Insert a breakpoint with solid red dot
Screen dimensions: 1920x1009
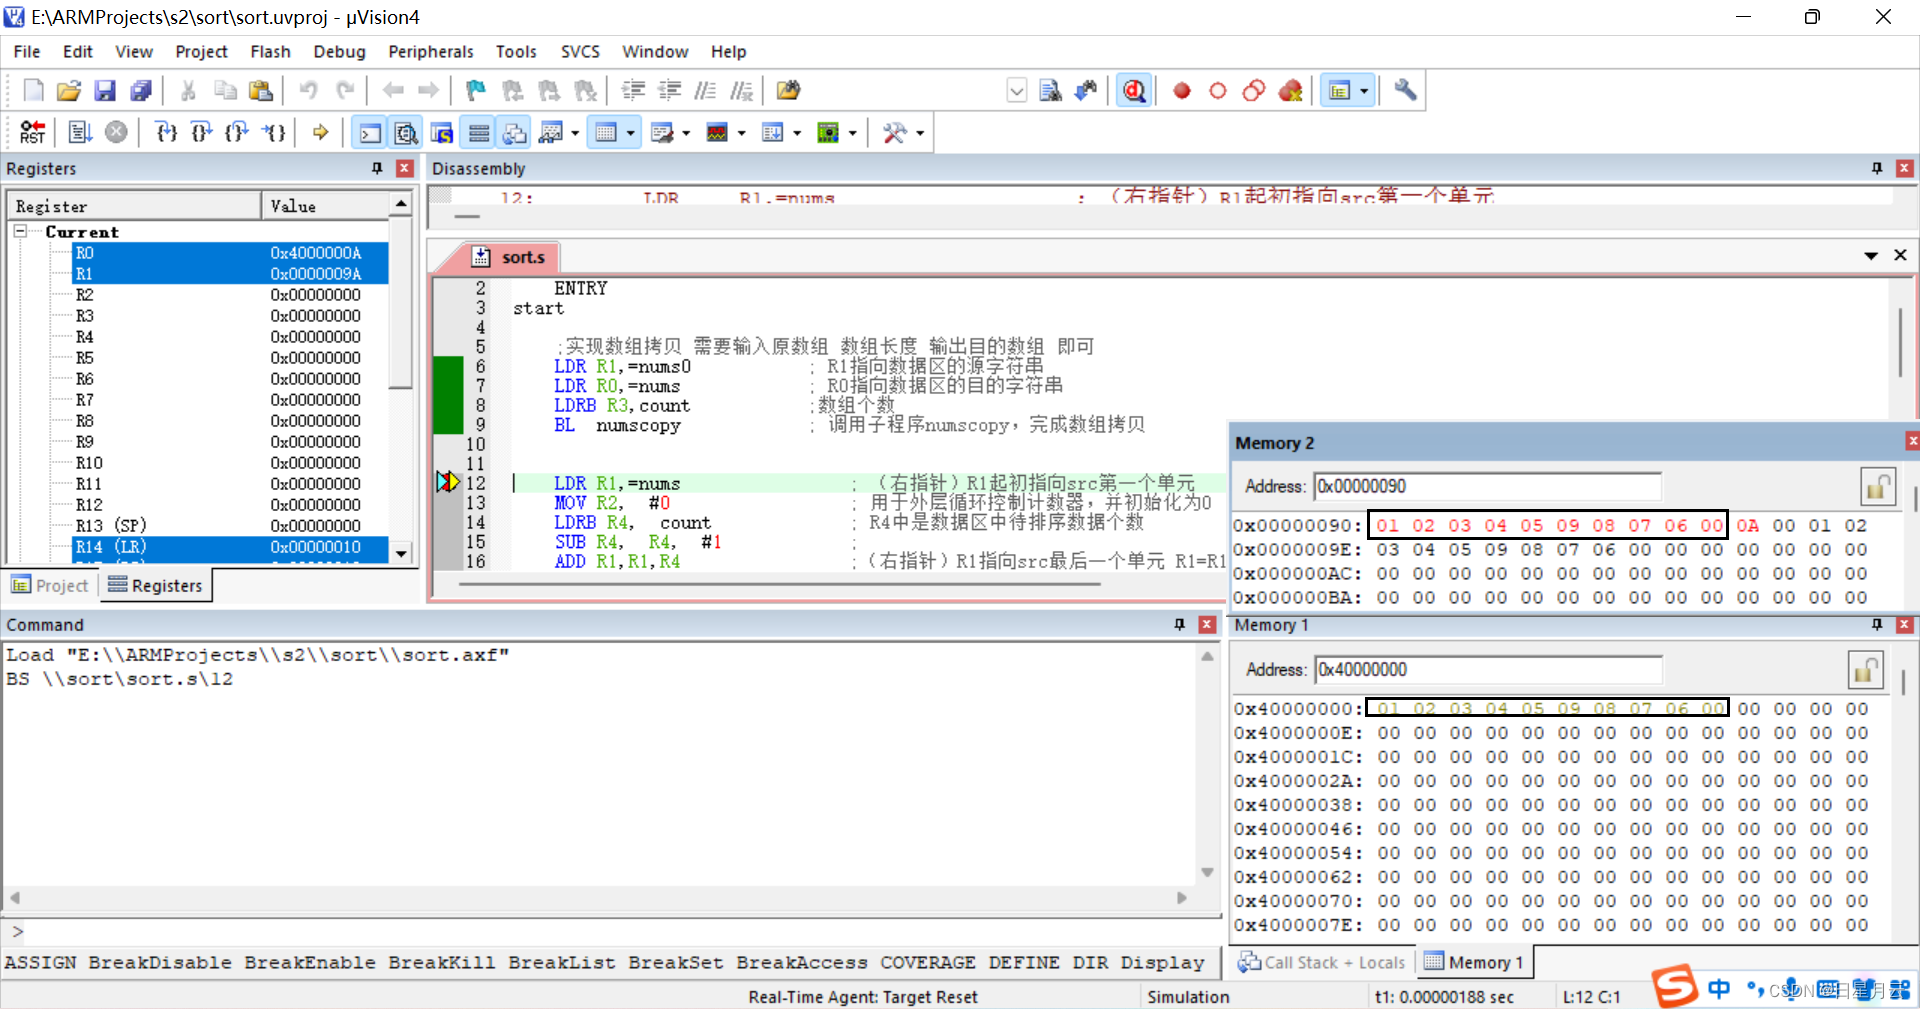pos(1182,91)
